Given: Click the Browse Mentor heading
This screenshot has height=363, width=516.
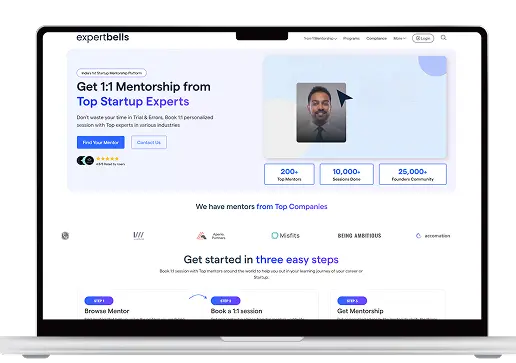Looking at the screenshot, I should [107, 311].
